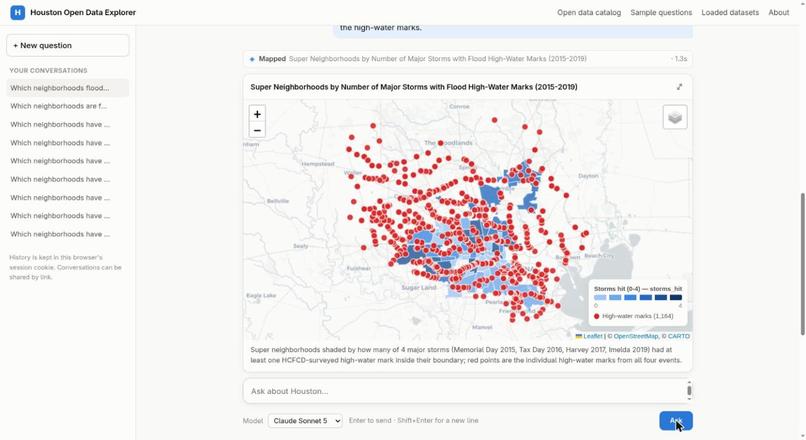806x440 pixels.
Task: Open the OpenStreetMap attribution link
Action: pyautogui.click(x=635, y=336)
